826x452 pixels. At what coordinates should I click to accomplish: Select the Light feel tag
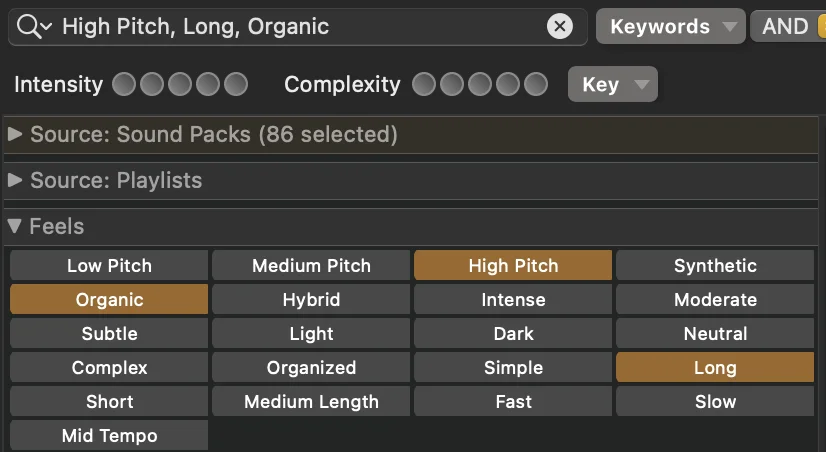(x=311, y=333)
